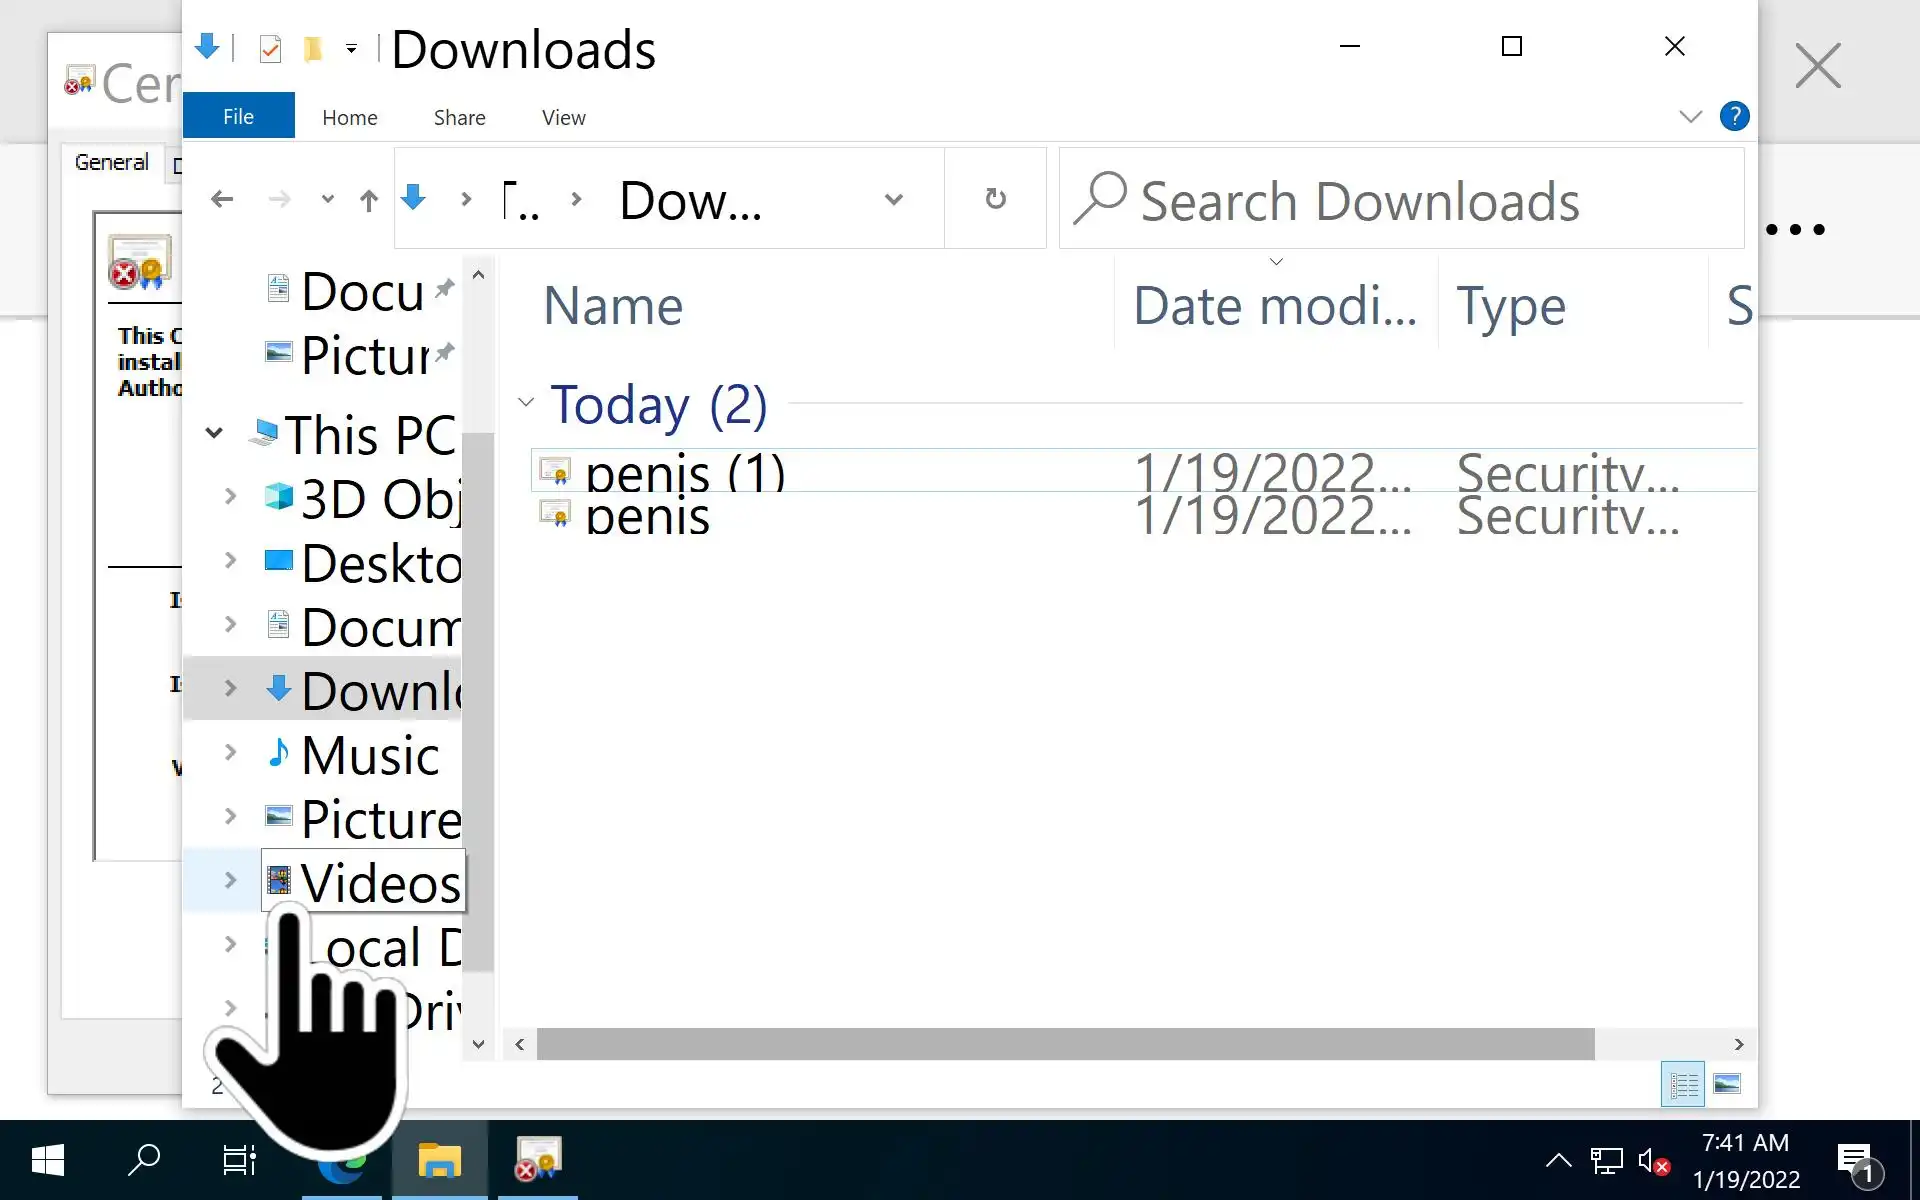
Task: Click the Refresh address bar button
Action: pos(995,199)
